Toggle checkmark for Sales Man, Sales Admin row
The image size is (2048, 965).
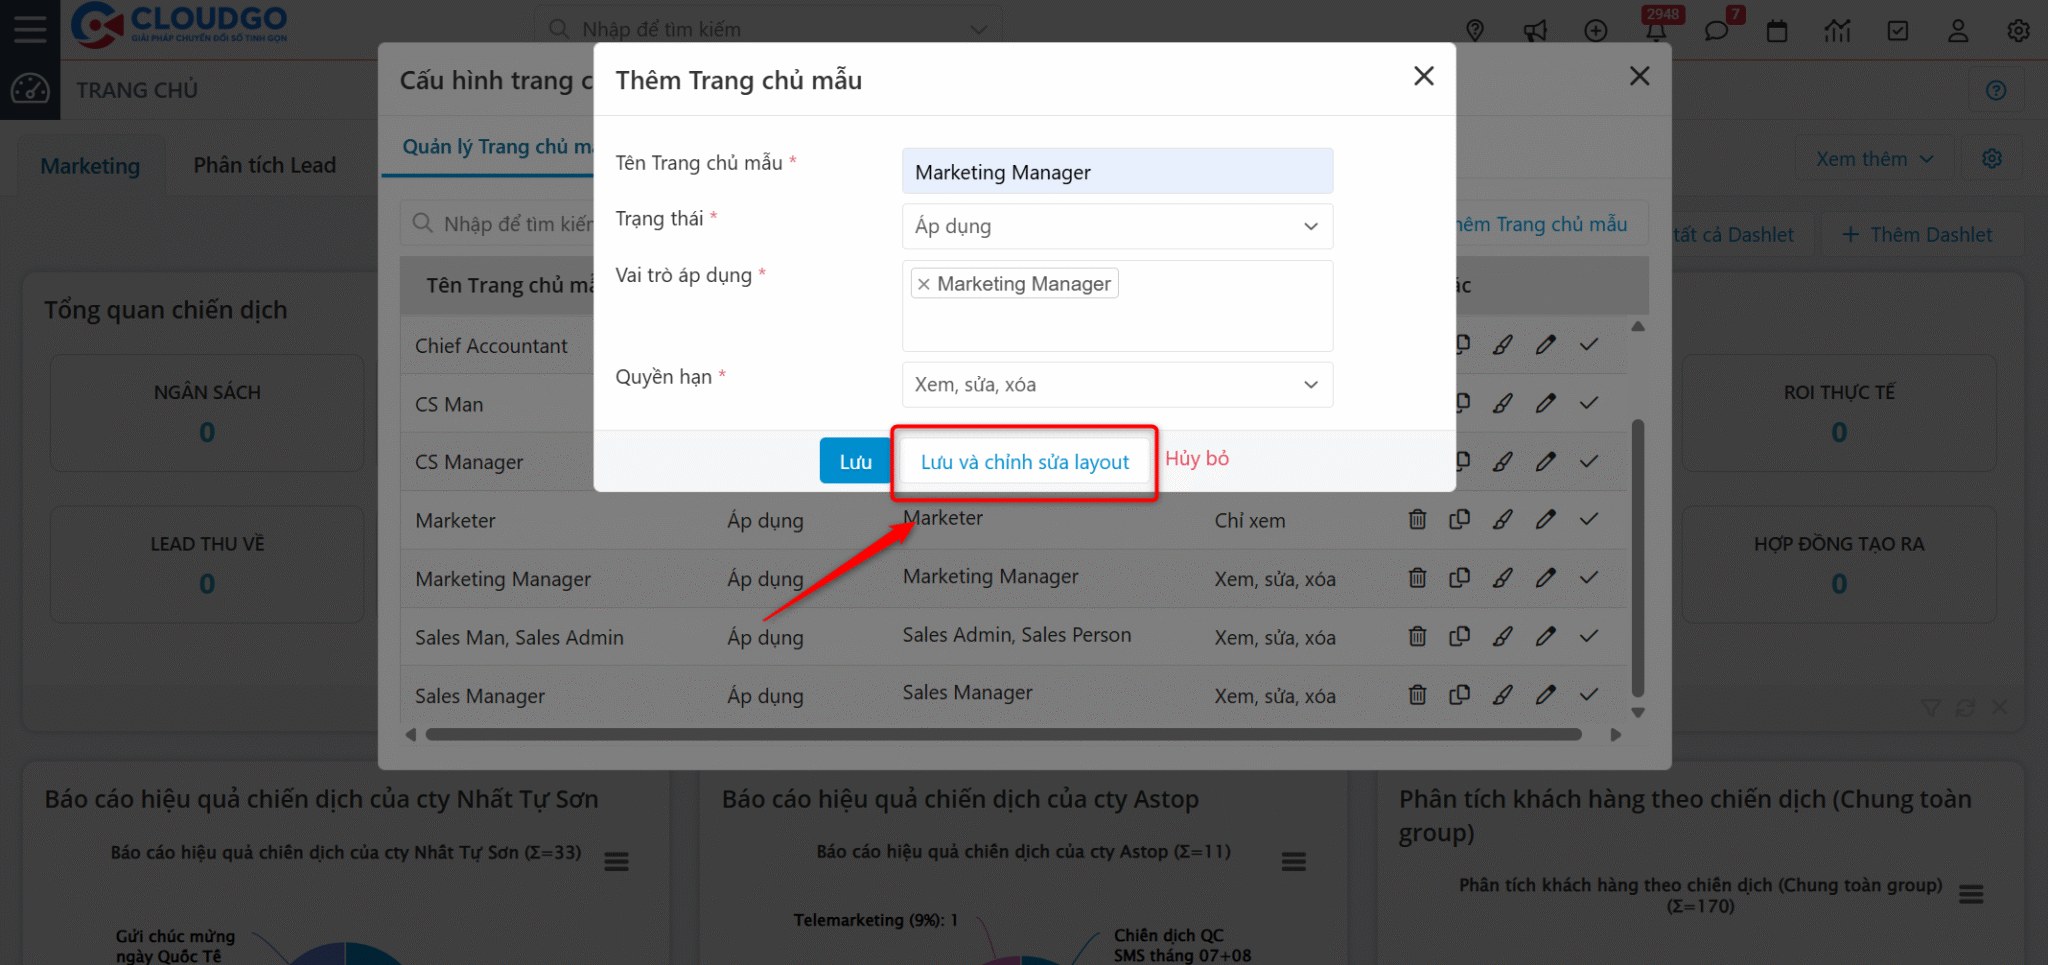[1589, 637]
